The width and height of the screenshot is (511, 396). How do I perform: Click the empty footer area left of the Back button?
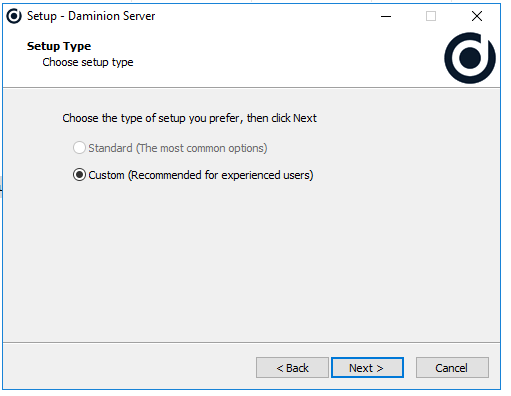coord(128,367)
